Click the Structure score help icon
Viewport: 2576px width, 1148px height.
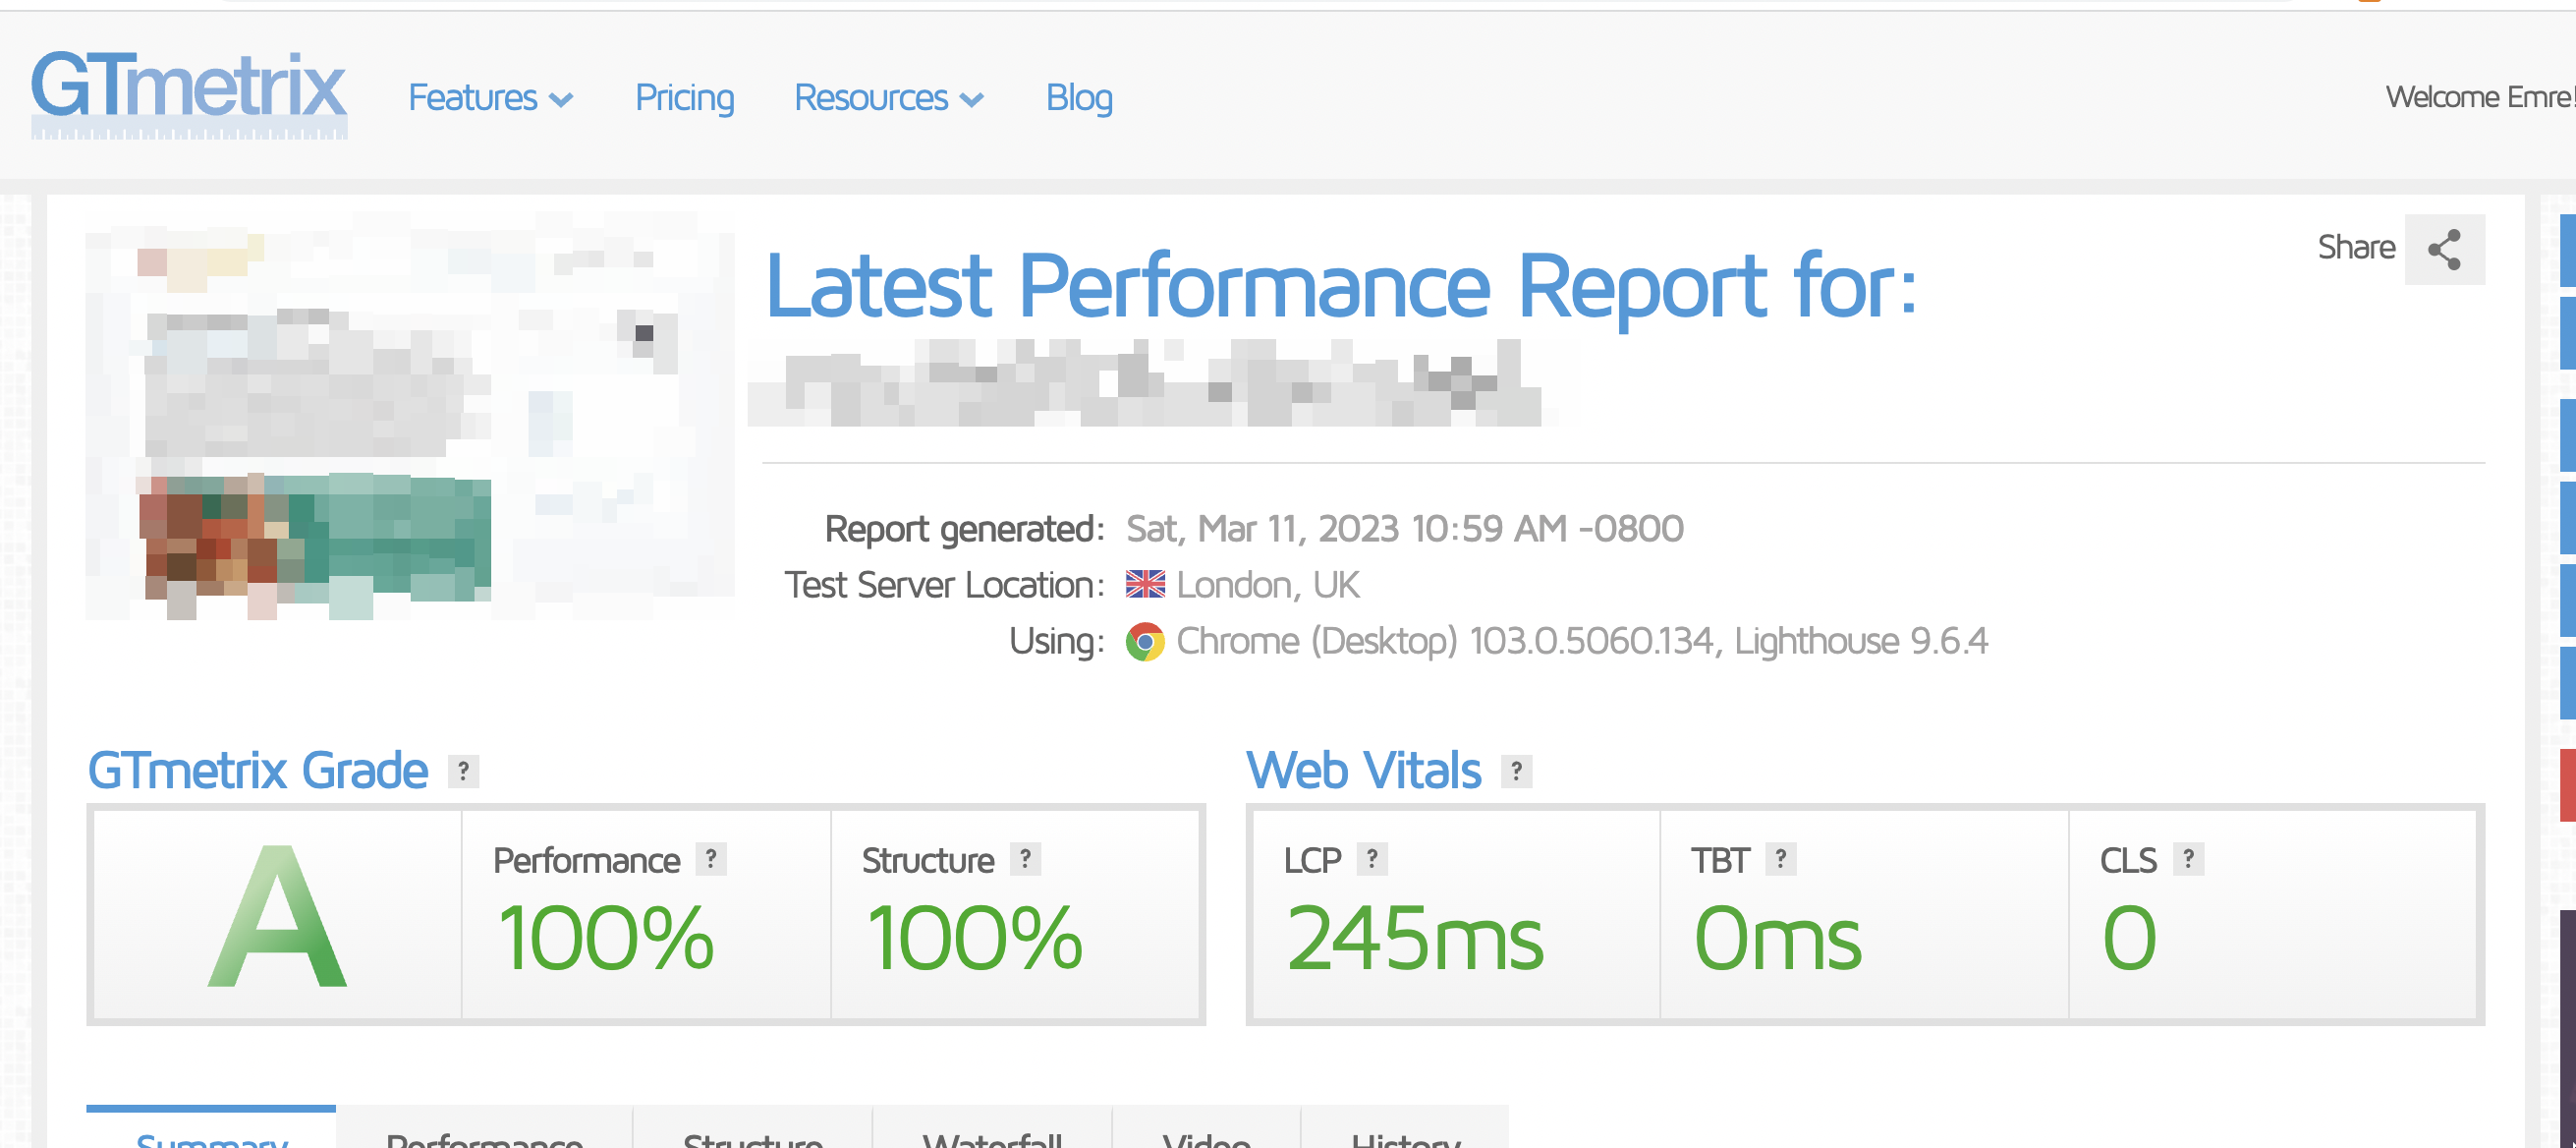[x=1025, y=859]
